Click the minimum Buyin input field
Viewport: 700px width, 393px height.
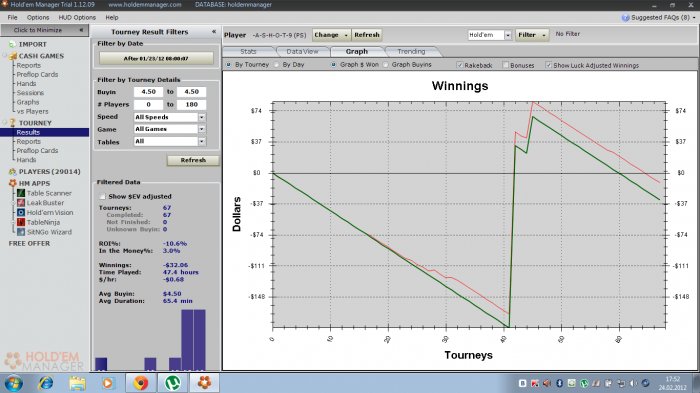149,92
